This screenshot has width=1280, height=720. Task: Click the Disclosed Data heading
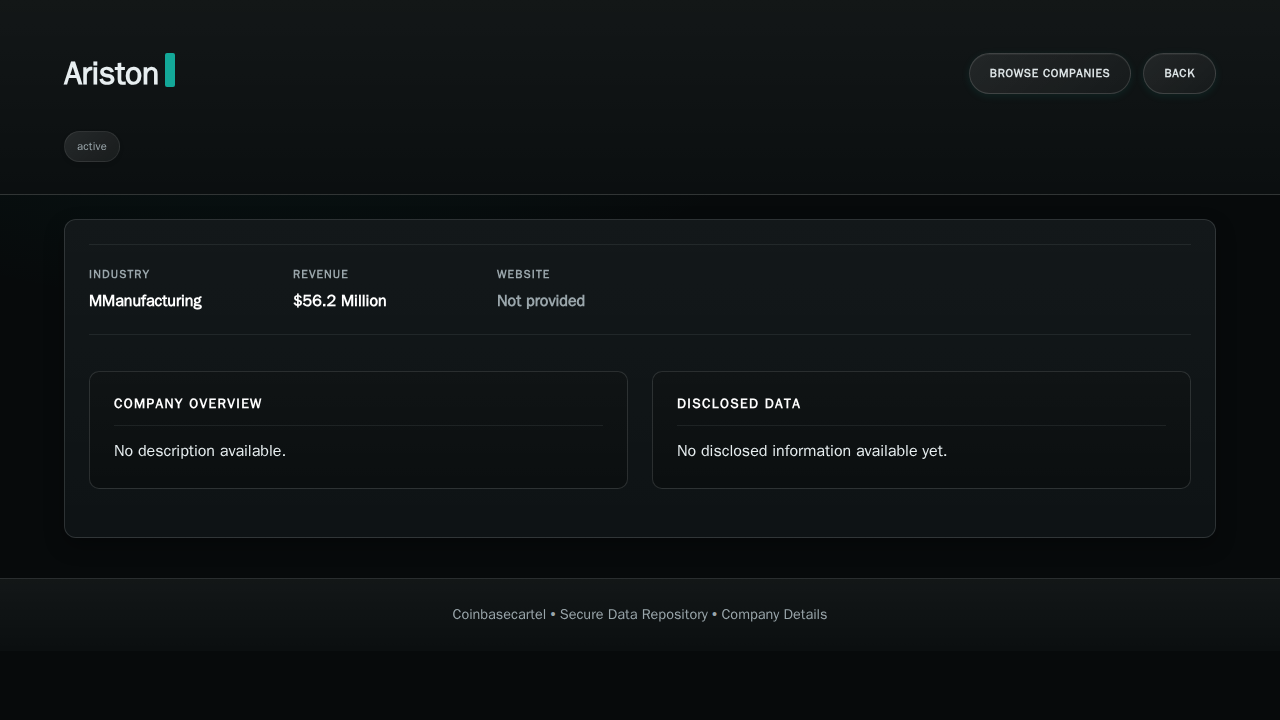point(738,404)
